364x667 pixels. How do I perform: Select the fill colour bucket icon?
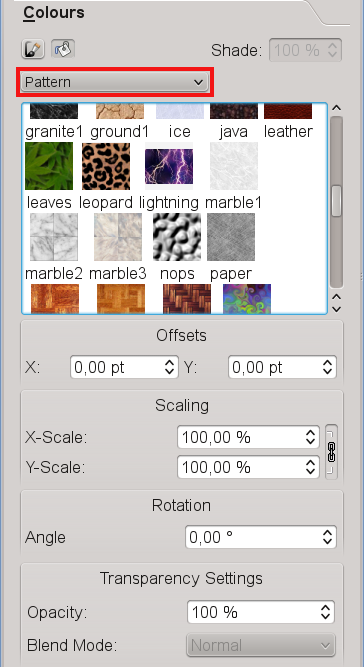coord(63,49)
